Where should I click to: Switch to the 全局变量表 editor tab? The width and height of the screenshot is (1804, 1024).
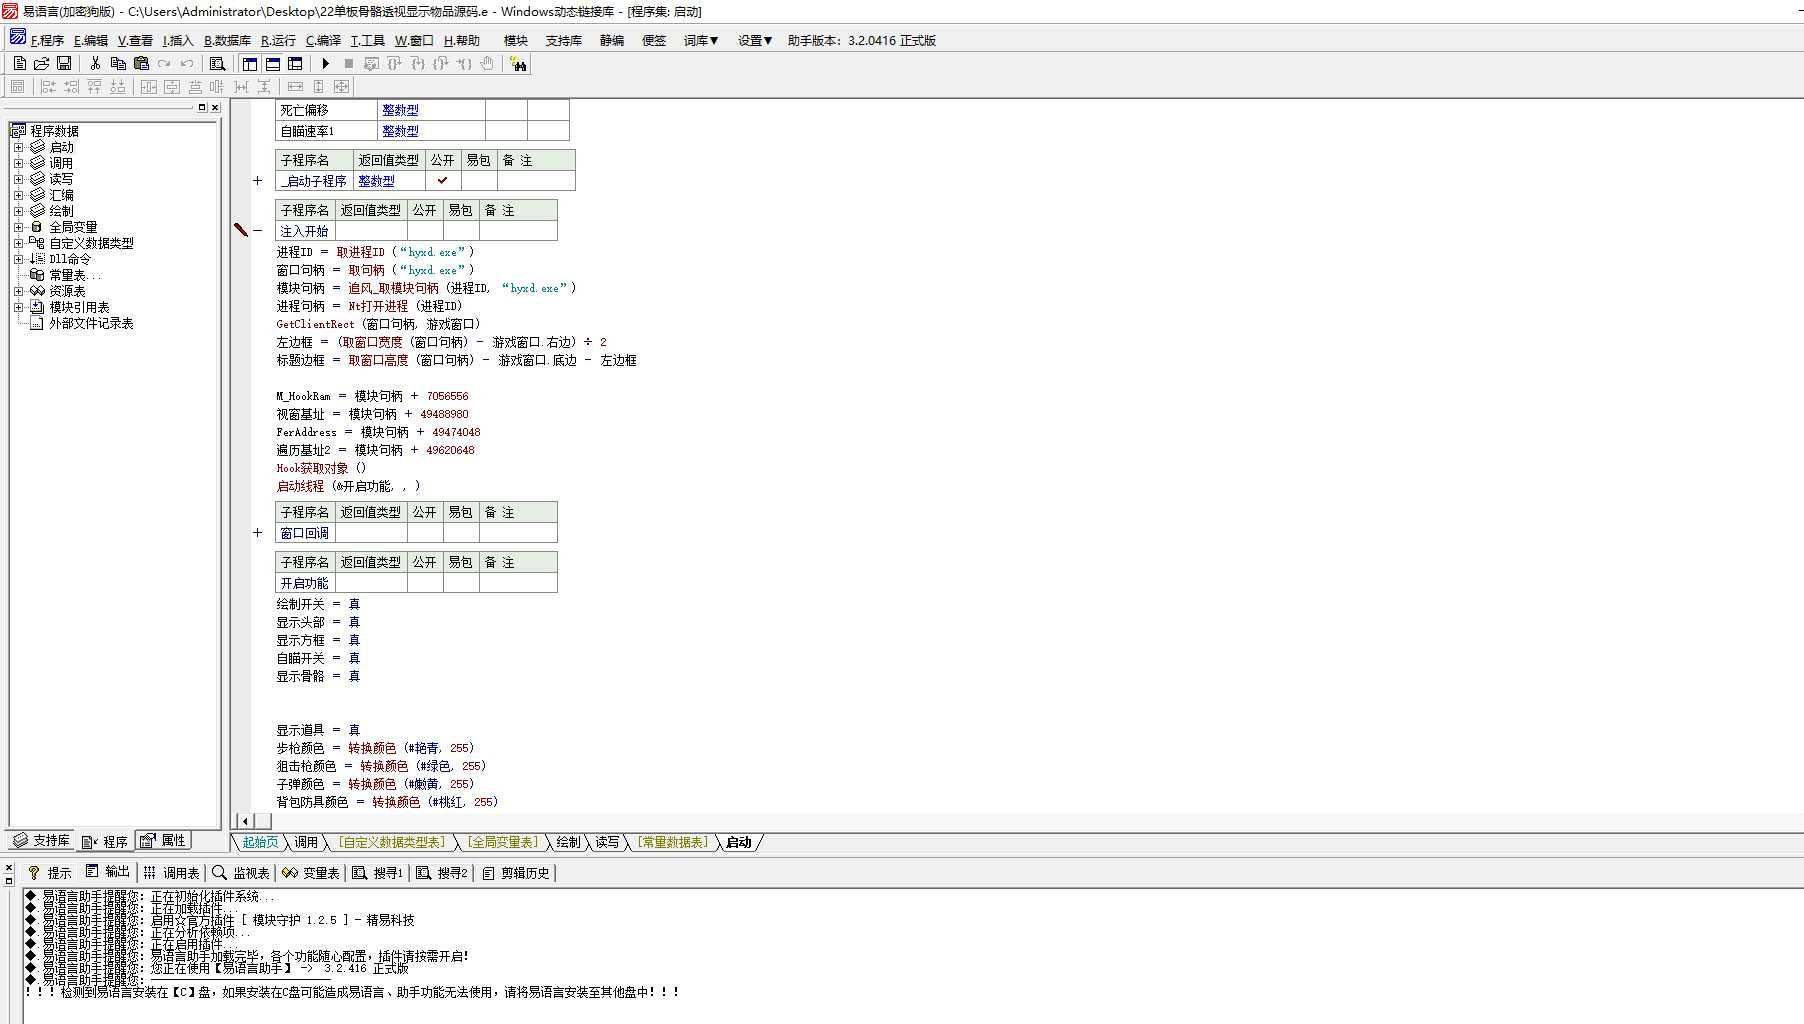(504, 843)
